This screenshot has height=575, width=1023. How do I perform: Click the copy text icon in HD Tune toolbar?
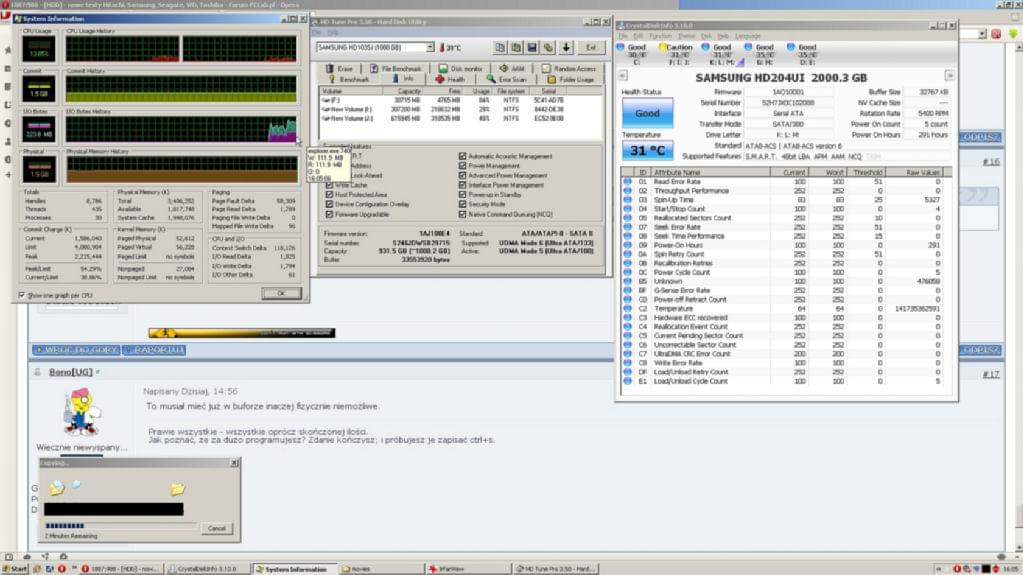501,47
